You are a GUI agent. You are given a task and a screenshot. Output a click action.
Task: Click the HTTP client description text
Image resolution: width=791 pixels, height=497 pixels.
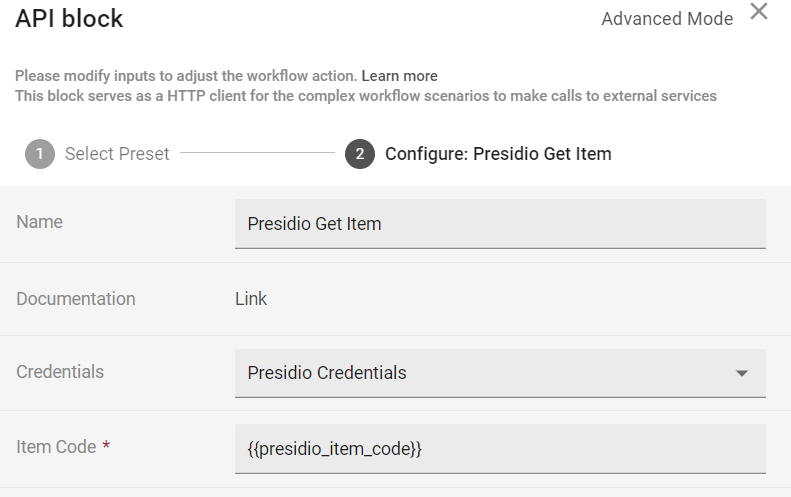(365, 96)
